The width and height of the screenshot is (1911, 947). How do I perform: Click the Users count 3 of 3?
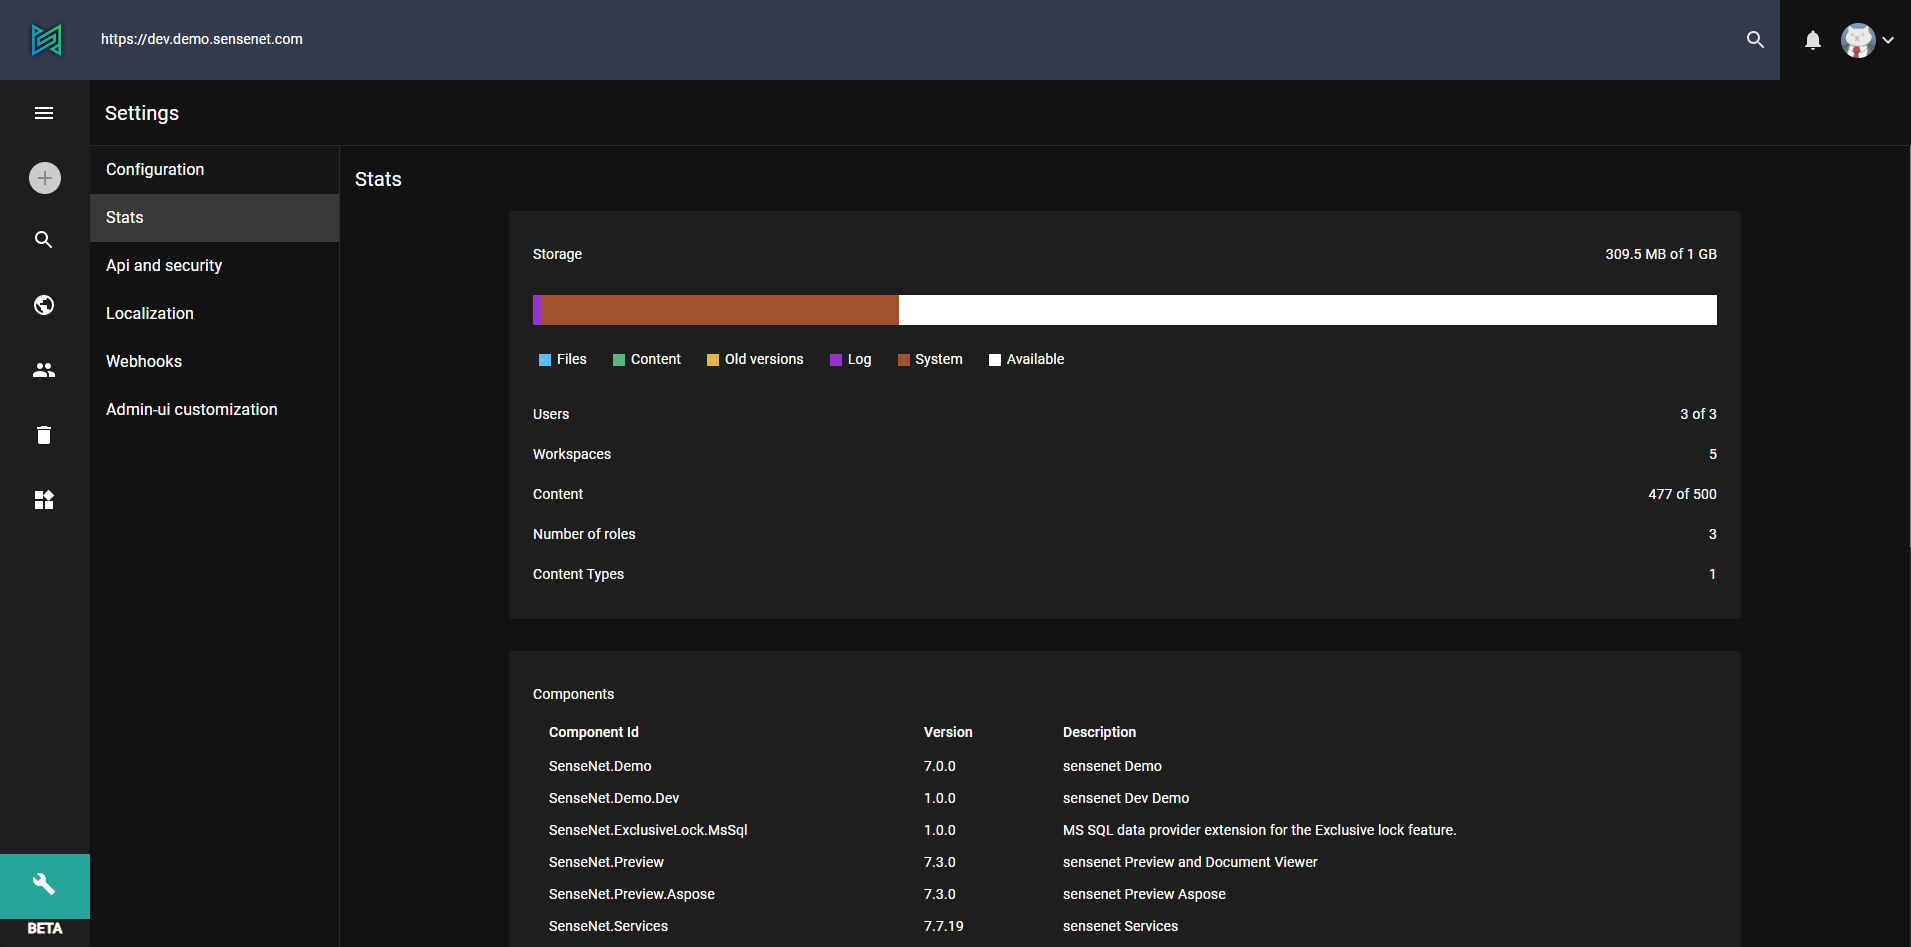[x=1698, y=414]
